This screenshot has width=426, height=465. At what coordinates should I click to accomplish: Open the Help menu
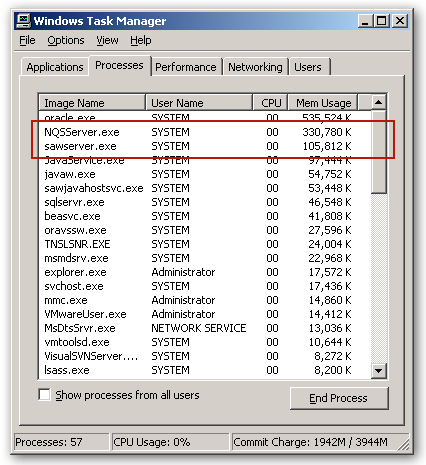click(141, 40)
